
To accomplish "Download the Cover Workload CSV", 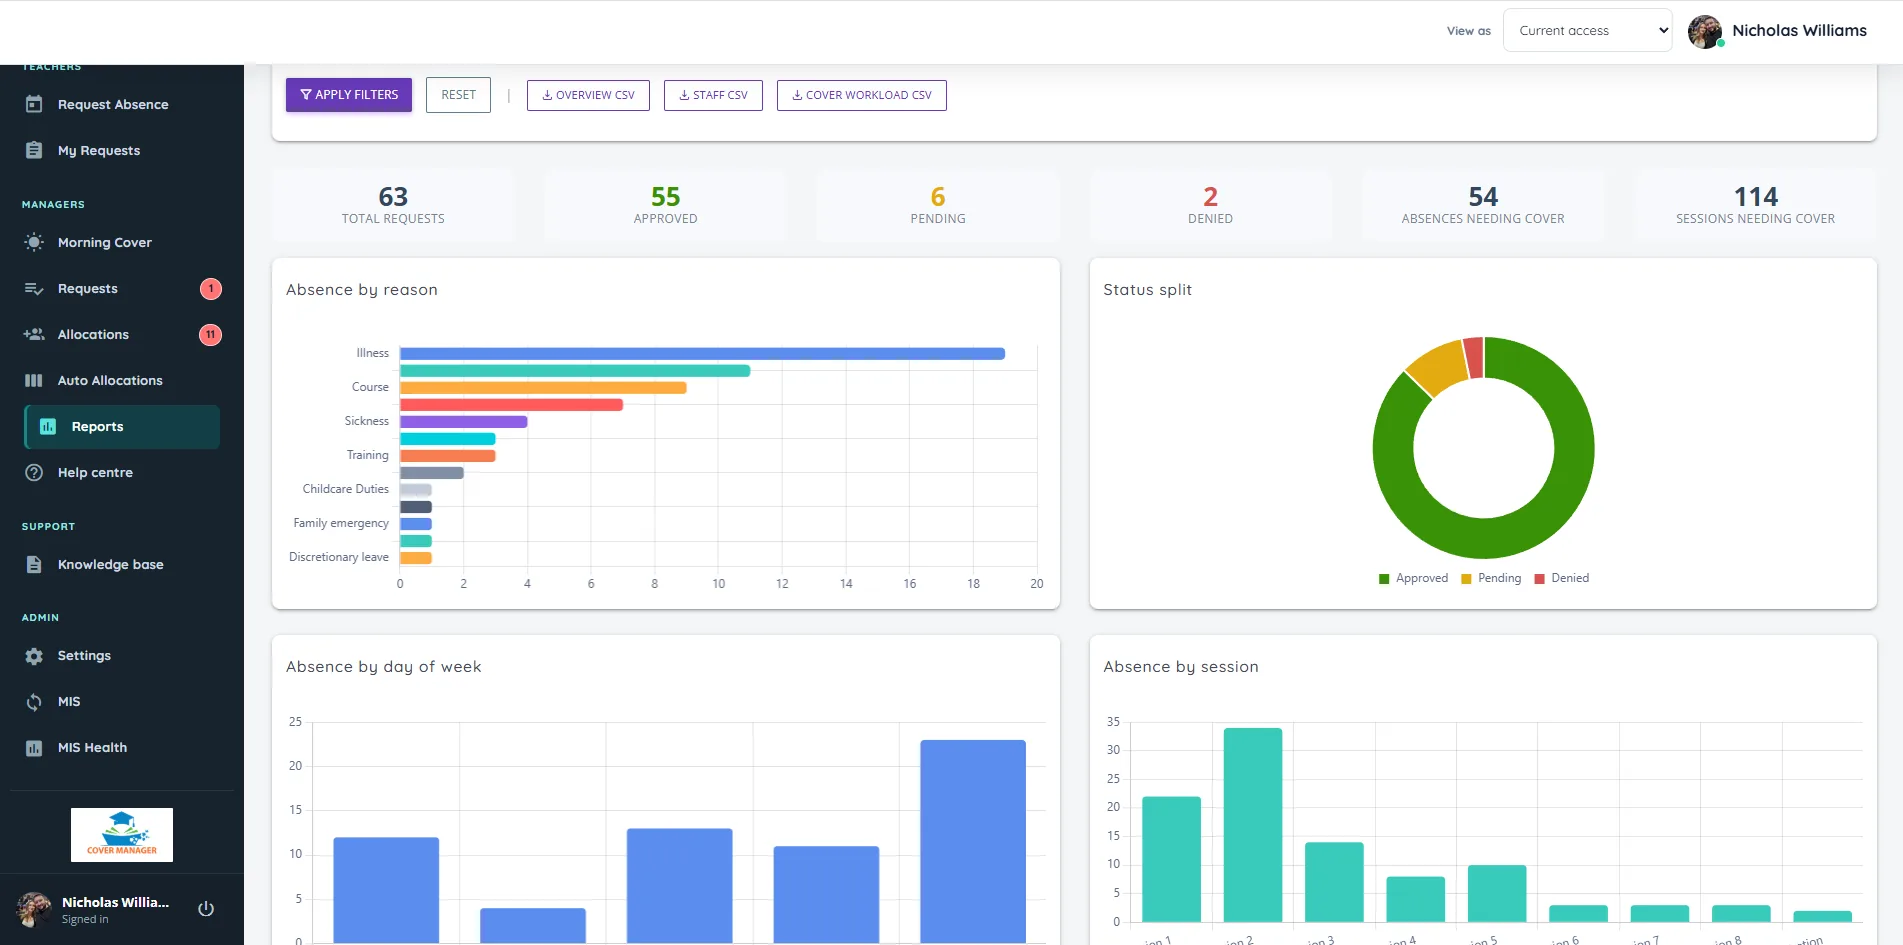I will tap(862, 95).
